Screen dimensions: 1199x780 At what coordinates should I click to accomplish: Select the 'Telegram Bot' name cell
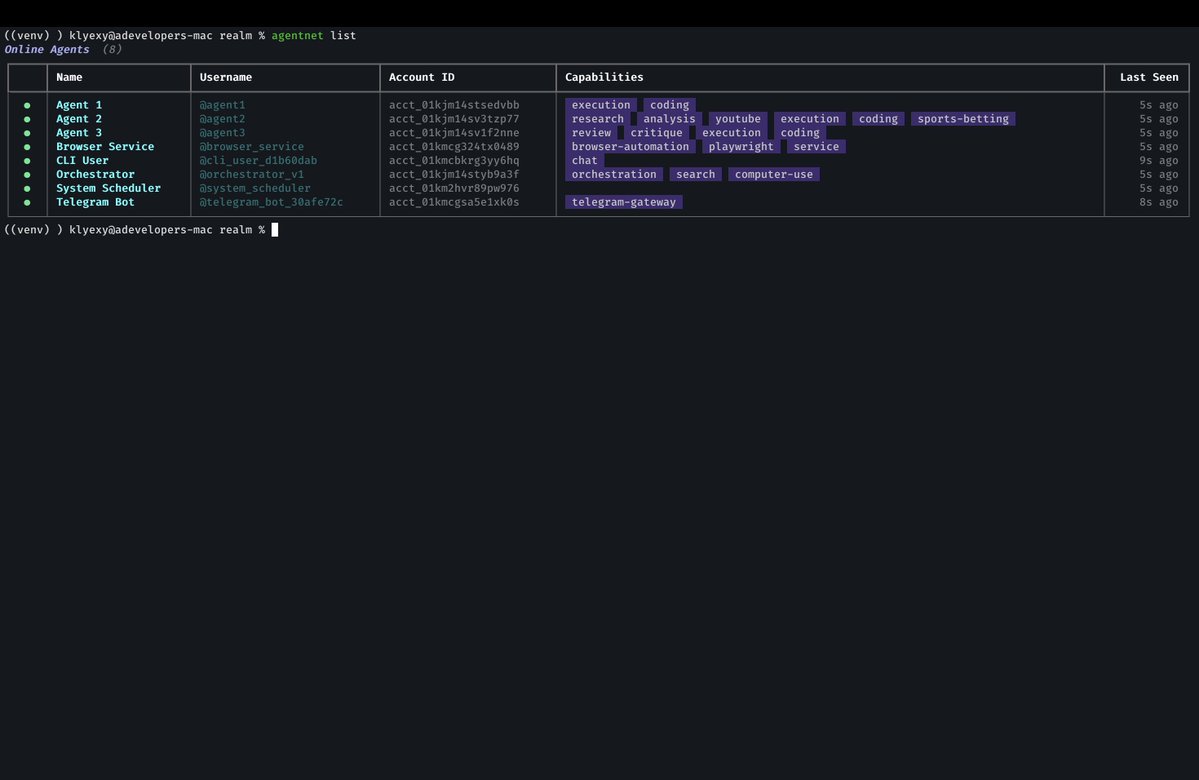[x=95, y=202]
